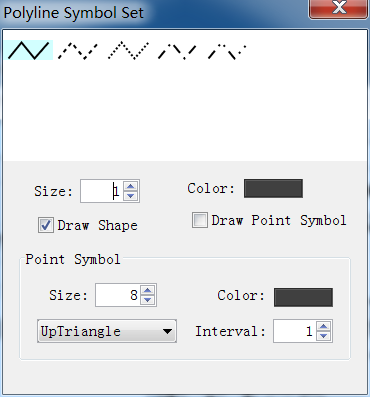Decrease the Interval value with down arrow
This screenshot has height=397, width=370.
click(324, 336)
